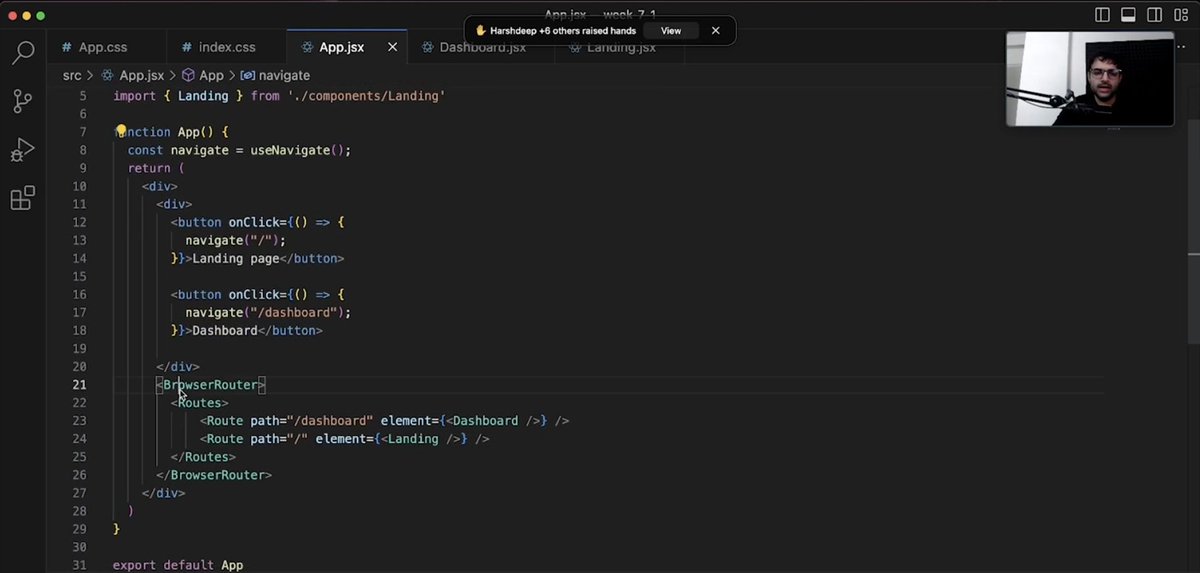Screen dimensions: 1200x573
Task: Switch to the Dashboard.jsx tab
Action: [482, 47]
